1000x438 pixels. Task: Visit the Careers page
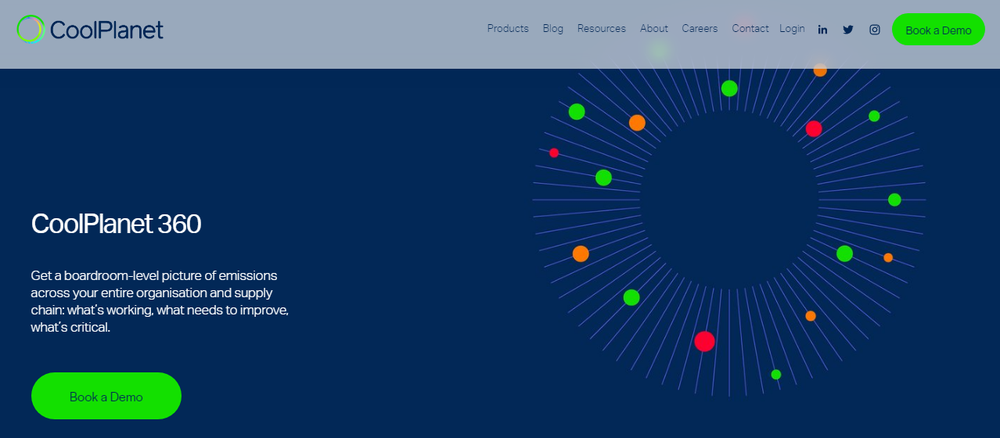coord(700,29)
